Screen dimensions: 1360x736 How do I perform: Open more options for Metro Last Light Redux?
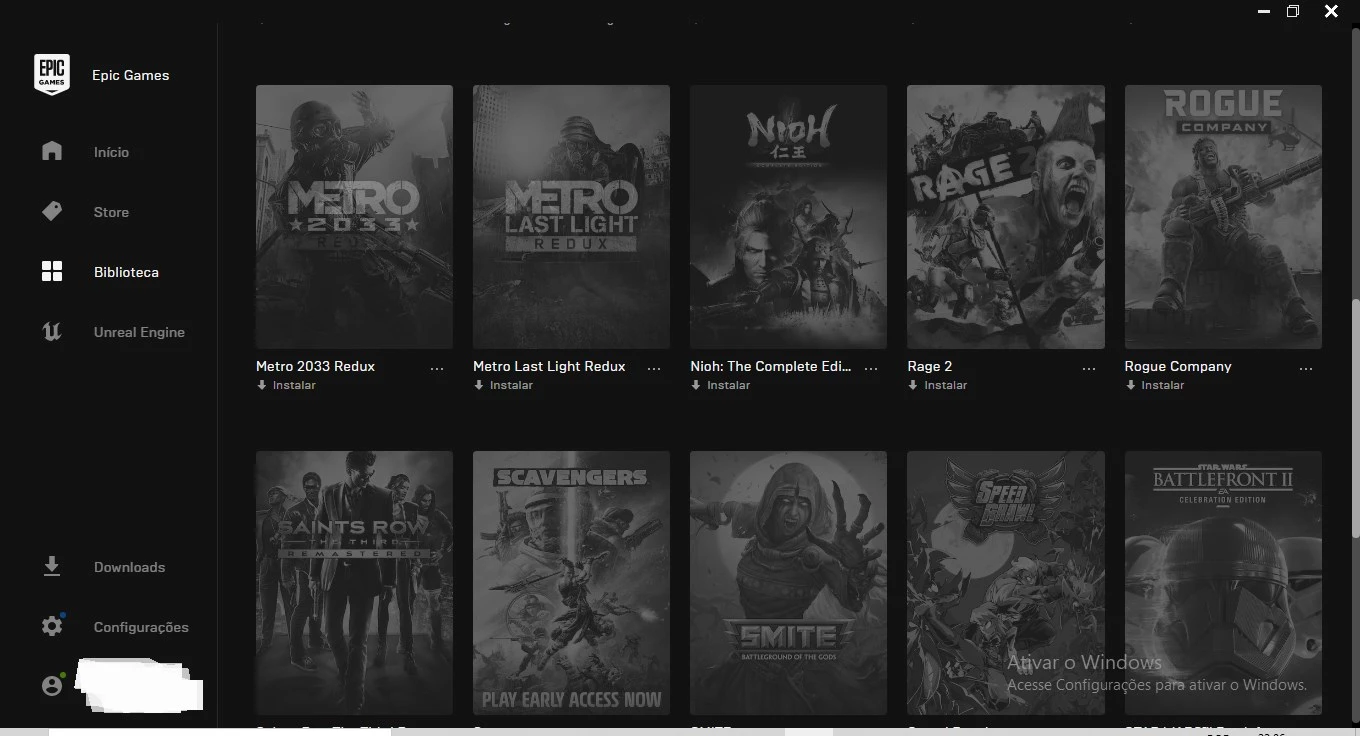[654, 368]
